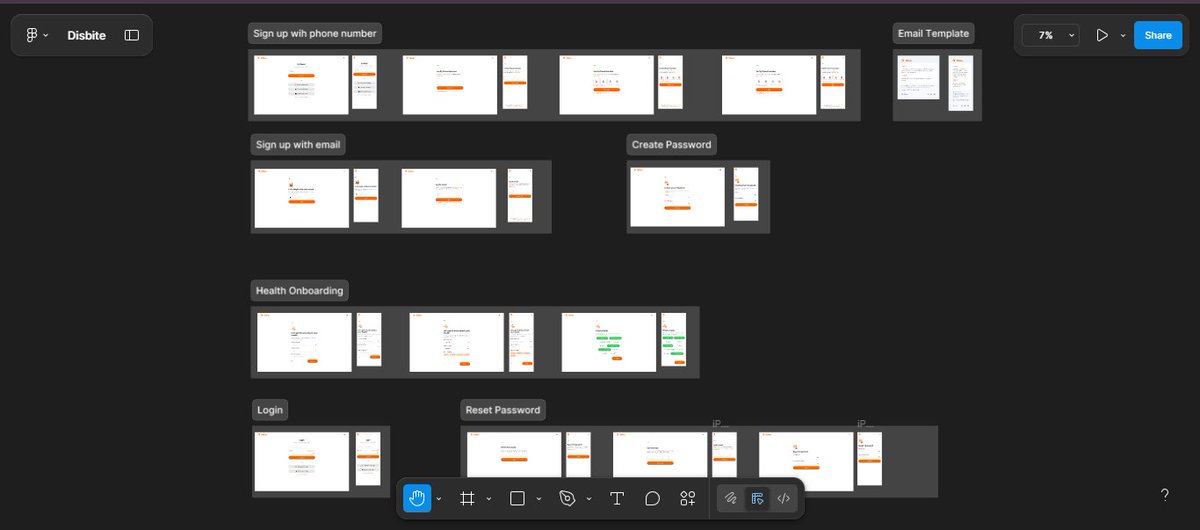The image size is (1200, 530).
Task: Select the 'Reset Password' section label
Action: tap(503, 410)
